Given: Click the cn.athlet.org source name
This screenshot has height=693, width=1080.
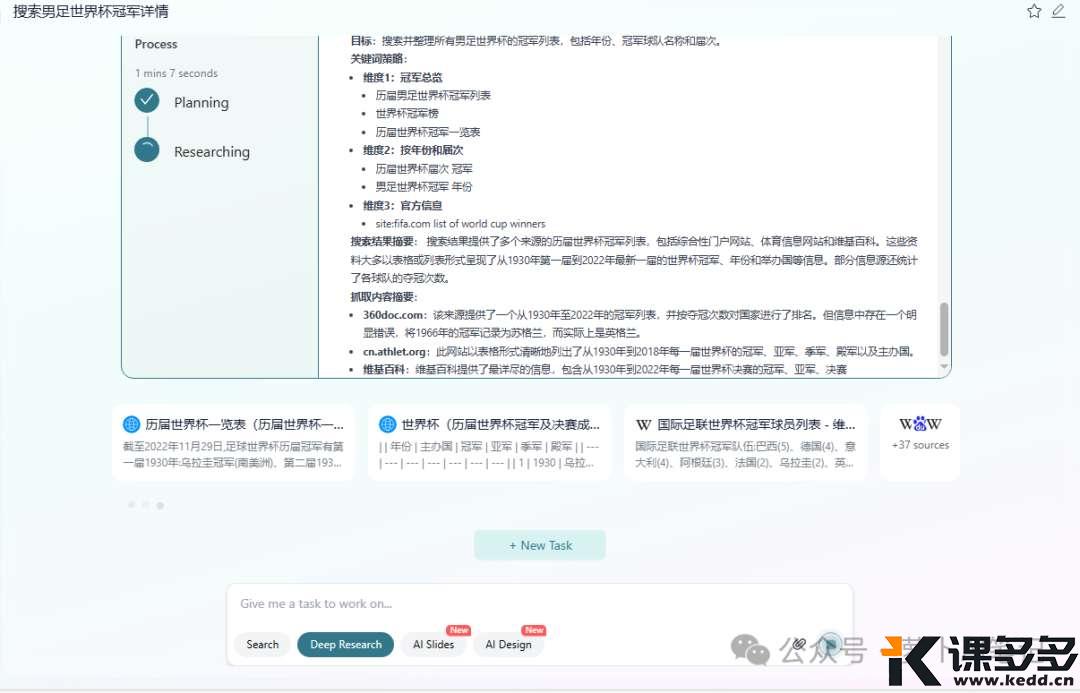Looking at the screenshot, I should pos(396,351).
